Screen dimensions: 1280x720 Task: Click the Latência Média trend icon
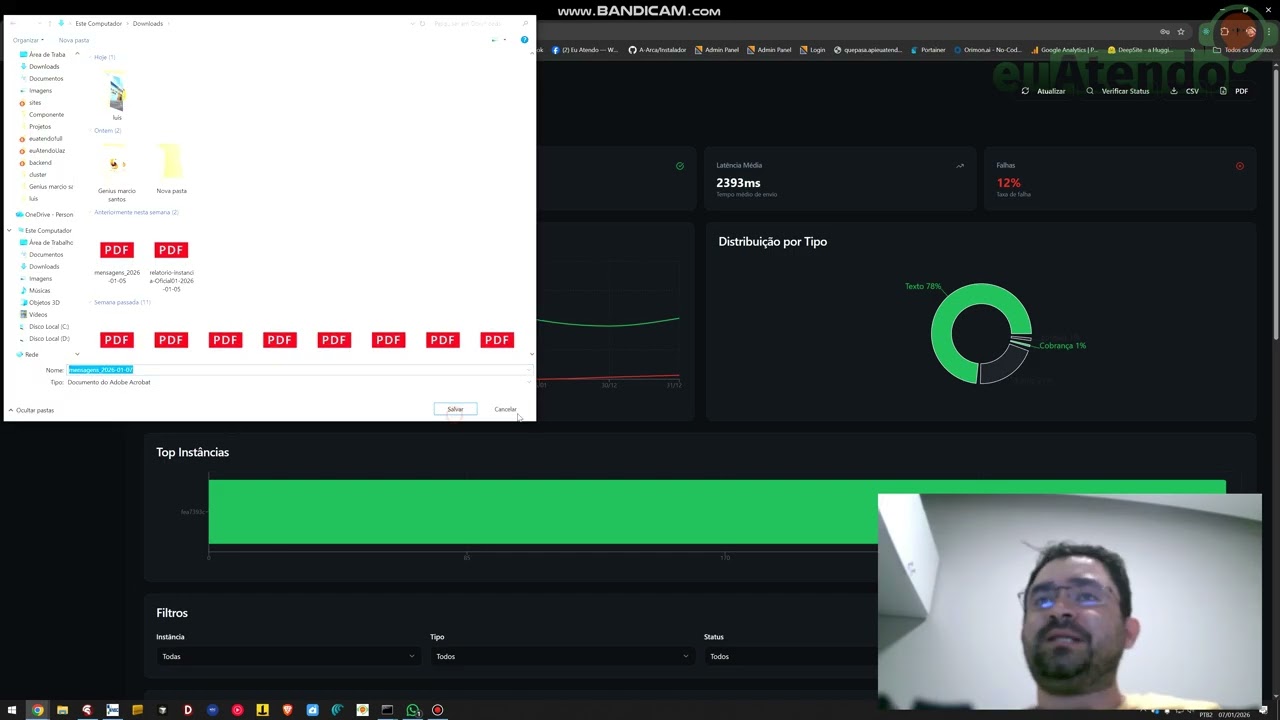[960, 166]
